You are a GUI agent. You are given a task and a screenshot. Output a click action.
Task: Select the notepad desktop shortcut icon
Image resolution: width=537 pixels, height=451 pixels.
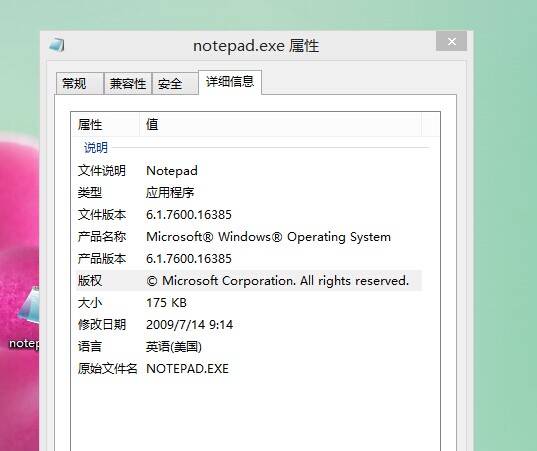click(28, 306)
